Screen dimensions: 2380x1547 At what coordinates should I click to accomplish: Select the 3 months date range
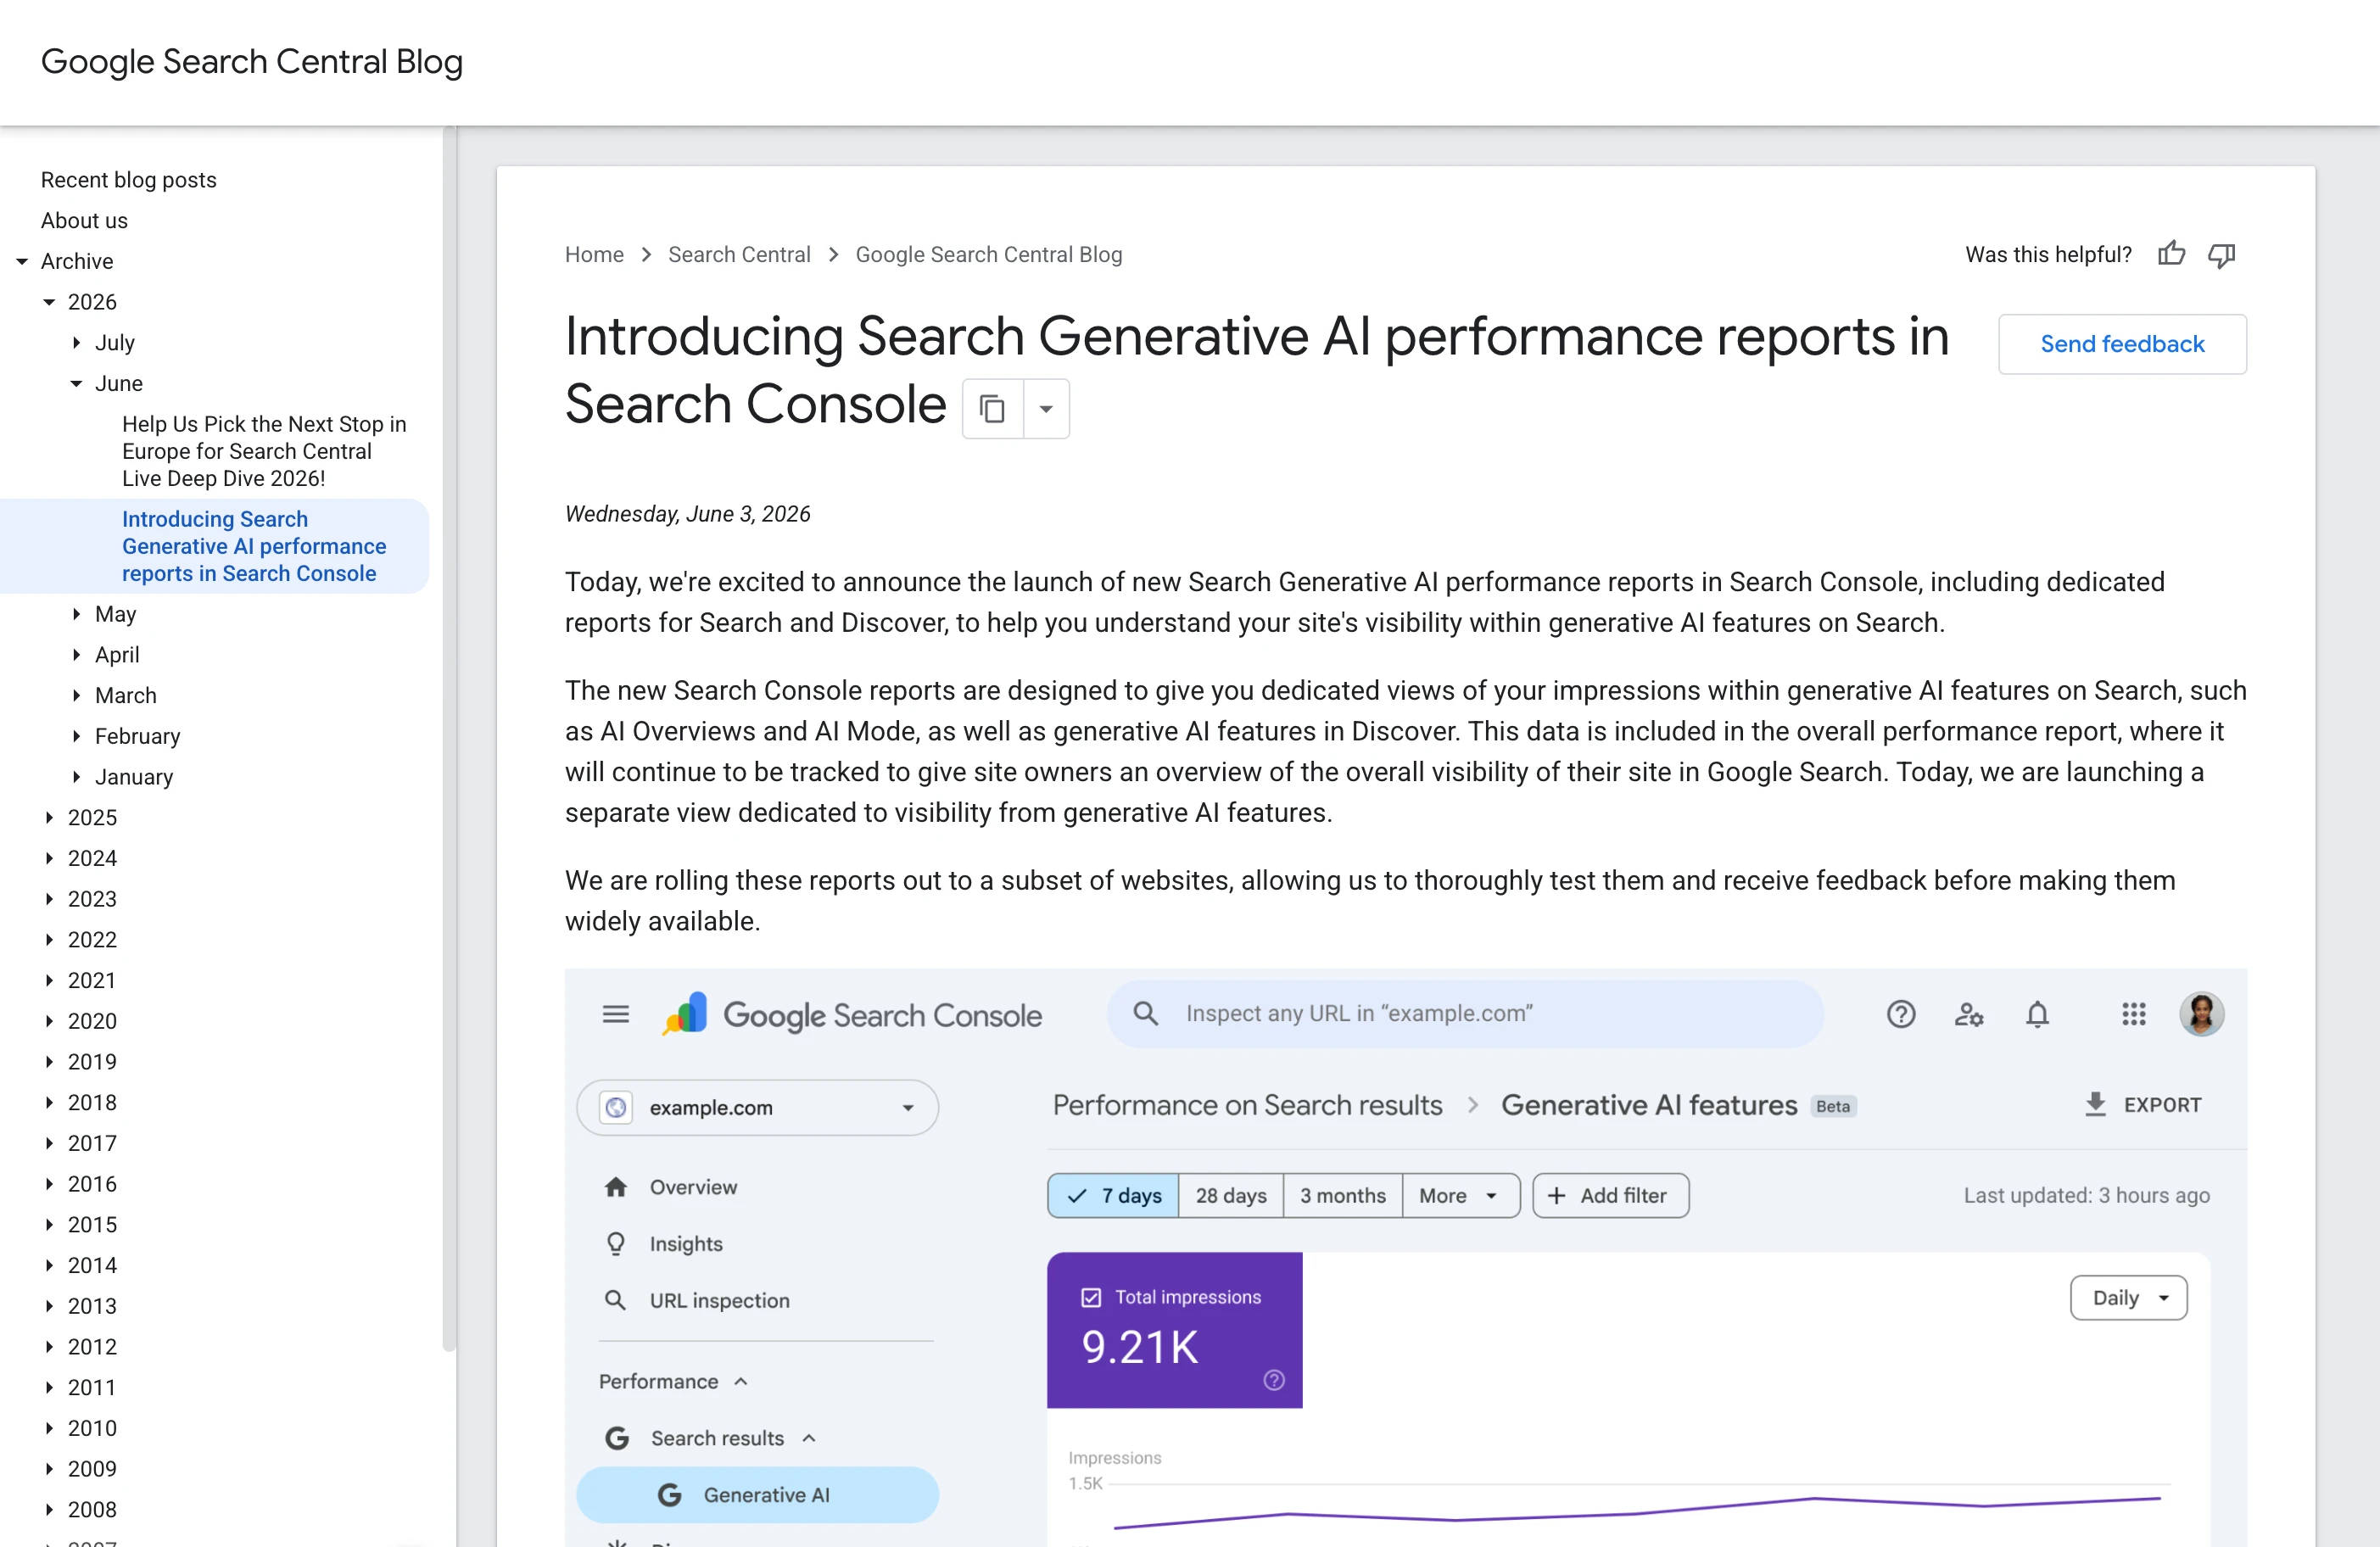[x=1343, y=1195]
